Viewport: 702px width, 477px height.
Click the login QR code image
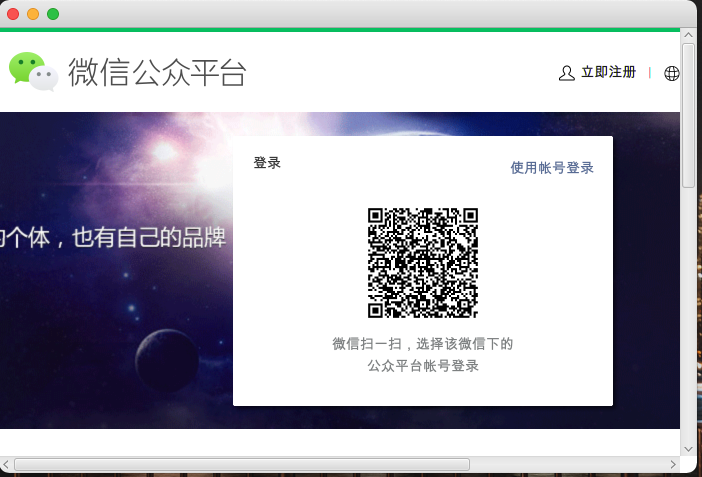423,263
